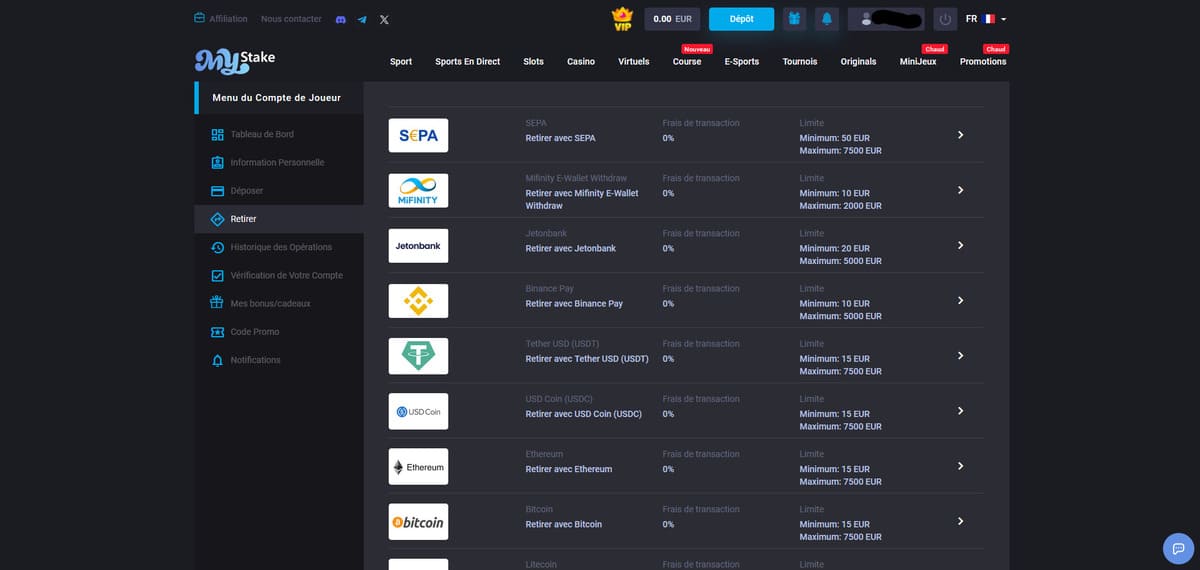Click the blue Dépôt button
The height and width of the screenshot is (570, 1200).
point(741,19)
